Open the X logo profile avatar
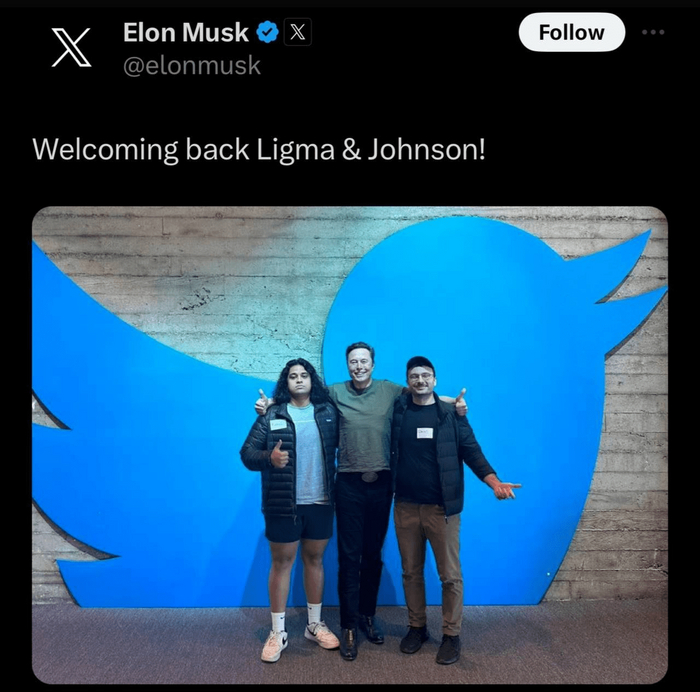Image resolution: width=700 pixels, height=692 pixels. [x=71, y=47]
